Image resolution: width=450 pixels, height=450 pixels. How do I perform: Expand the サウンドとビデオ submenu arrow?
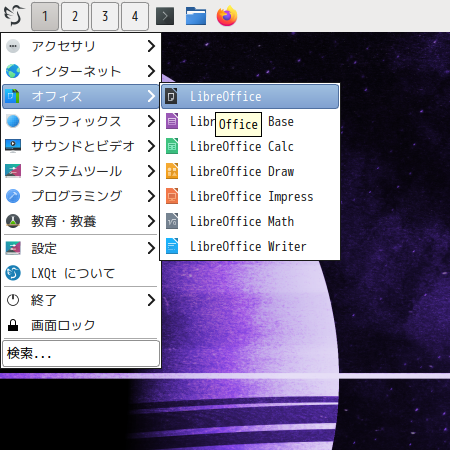(x=151, y=146)
